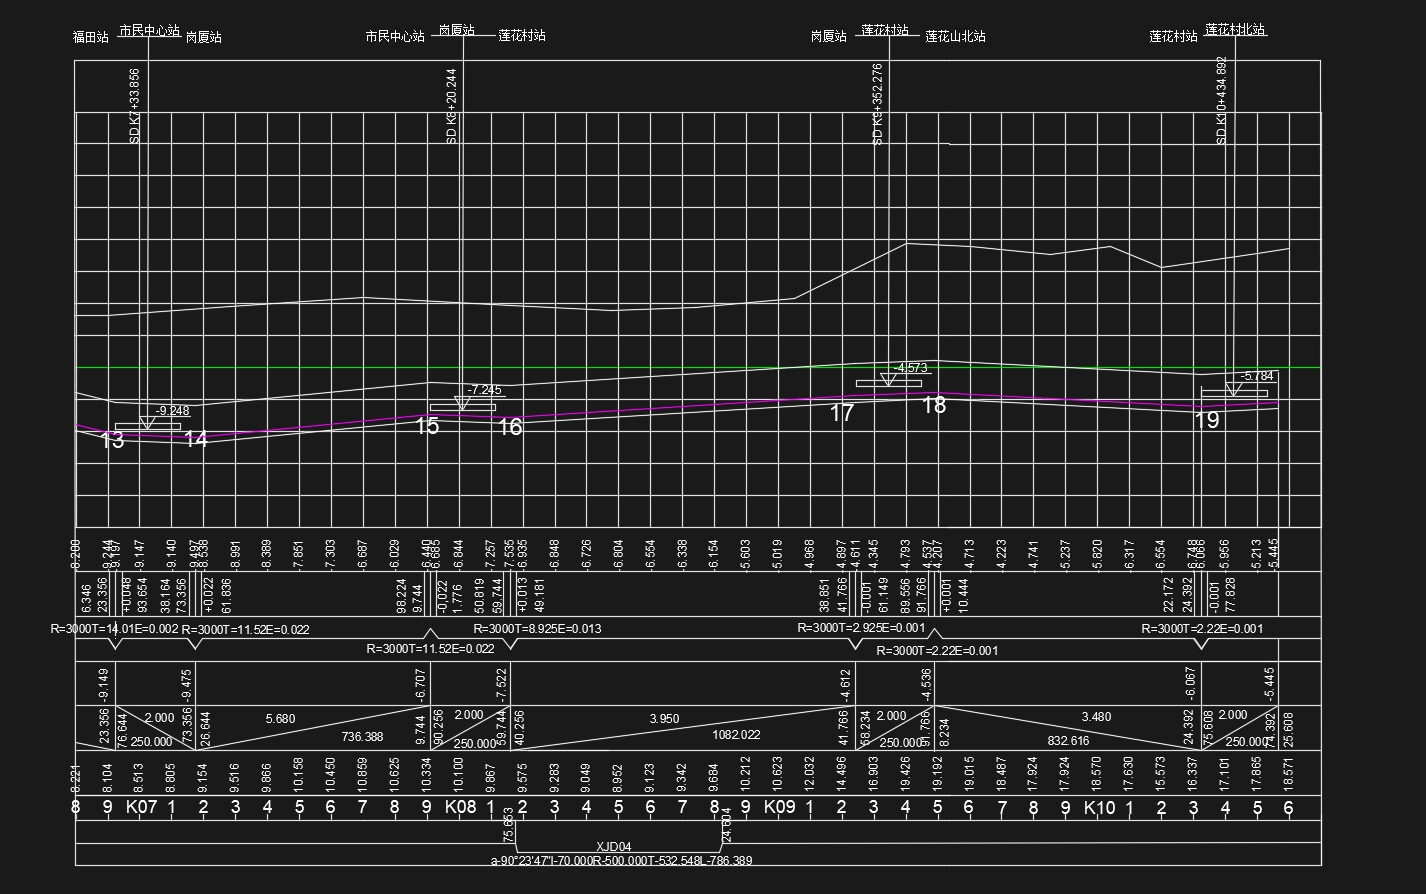The width and height of the screenshot is (1426, 894).
Task: Click the ground elevation value '15.573'
Action: 1161,774
